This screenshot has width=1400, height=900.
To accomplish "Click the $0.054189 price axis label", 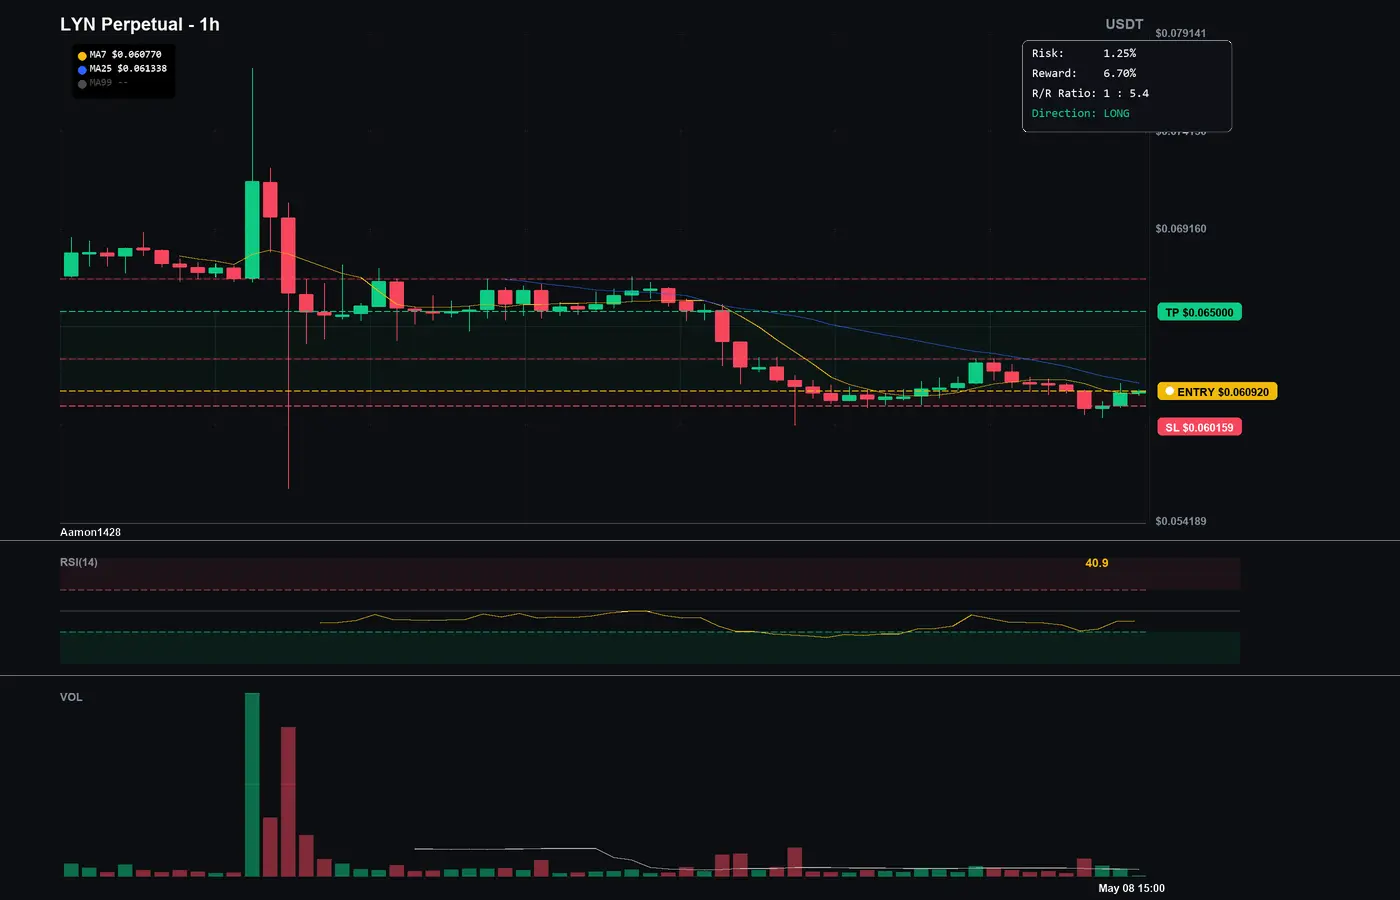I will pyautogui.click(x=1180, y=521).
